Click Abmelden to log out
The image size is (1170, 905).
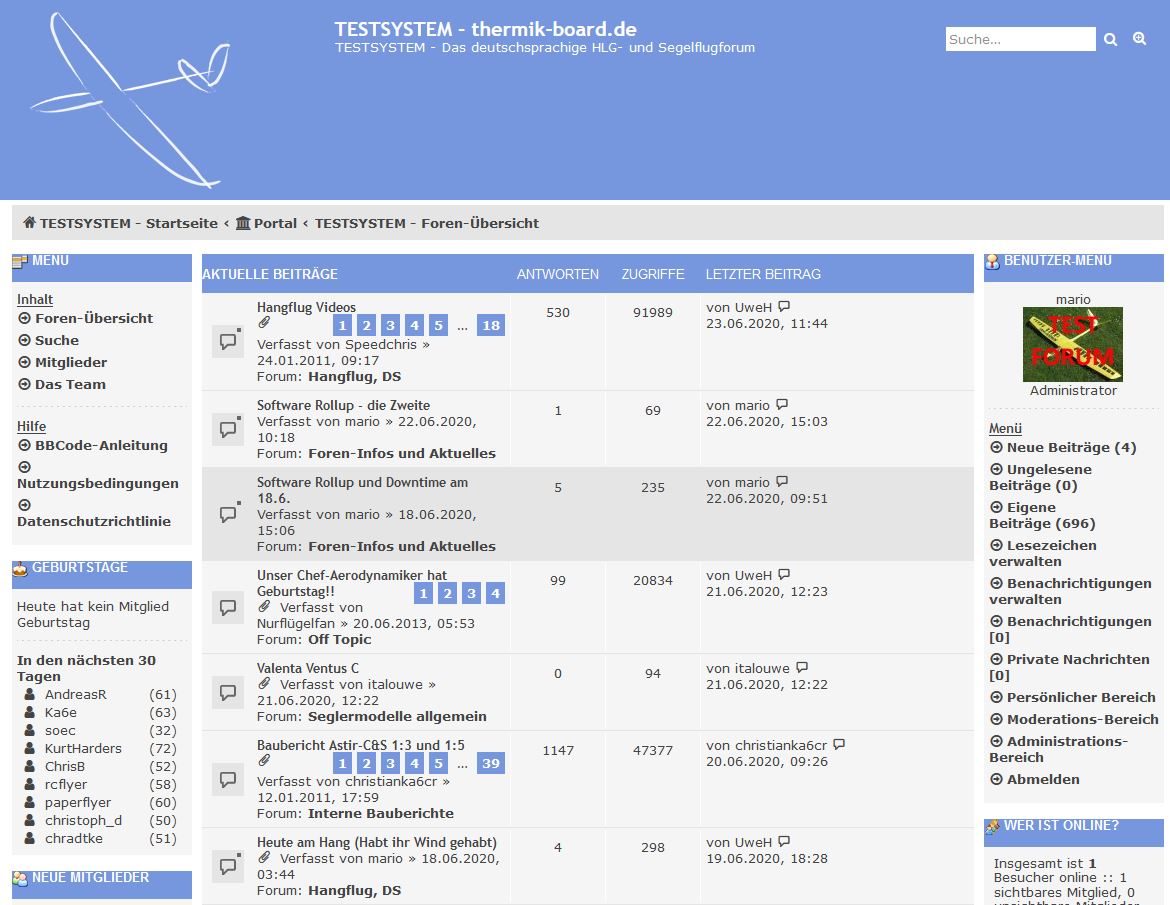1043,779
